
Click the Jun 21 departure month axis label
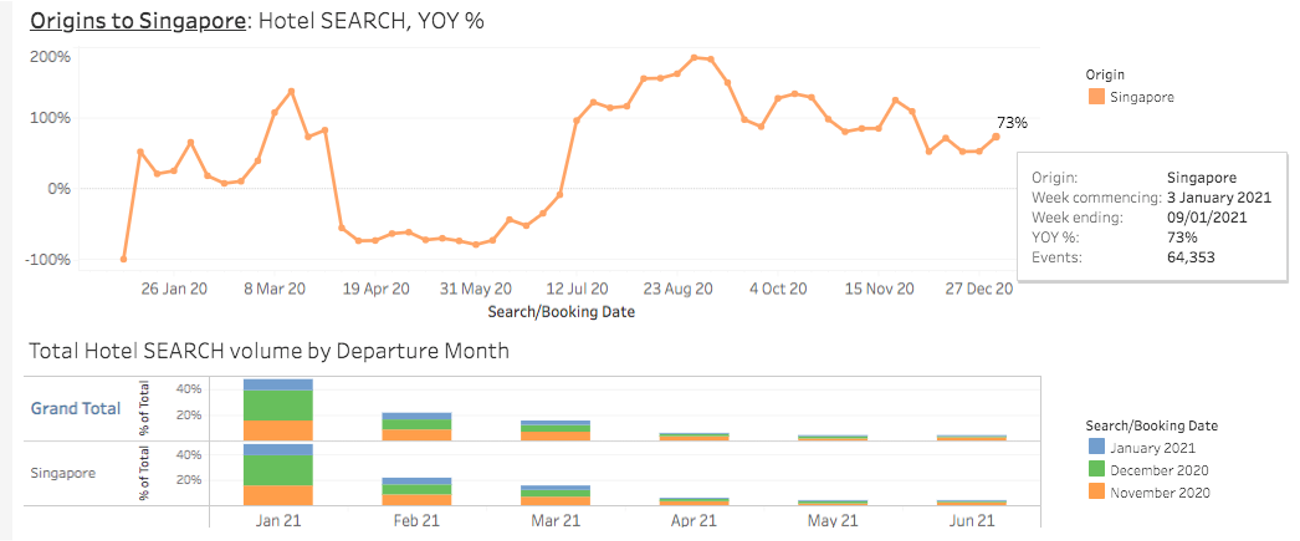(x=971, y=521)
